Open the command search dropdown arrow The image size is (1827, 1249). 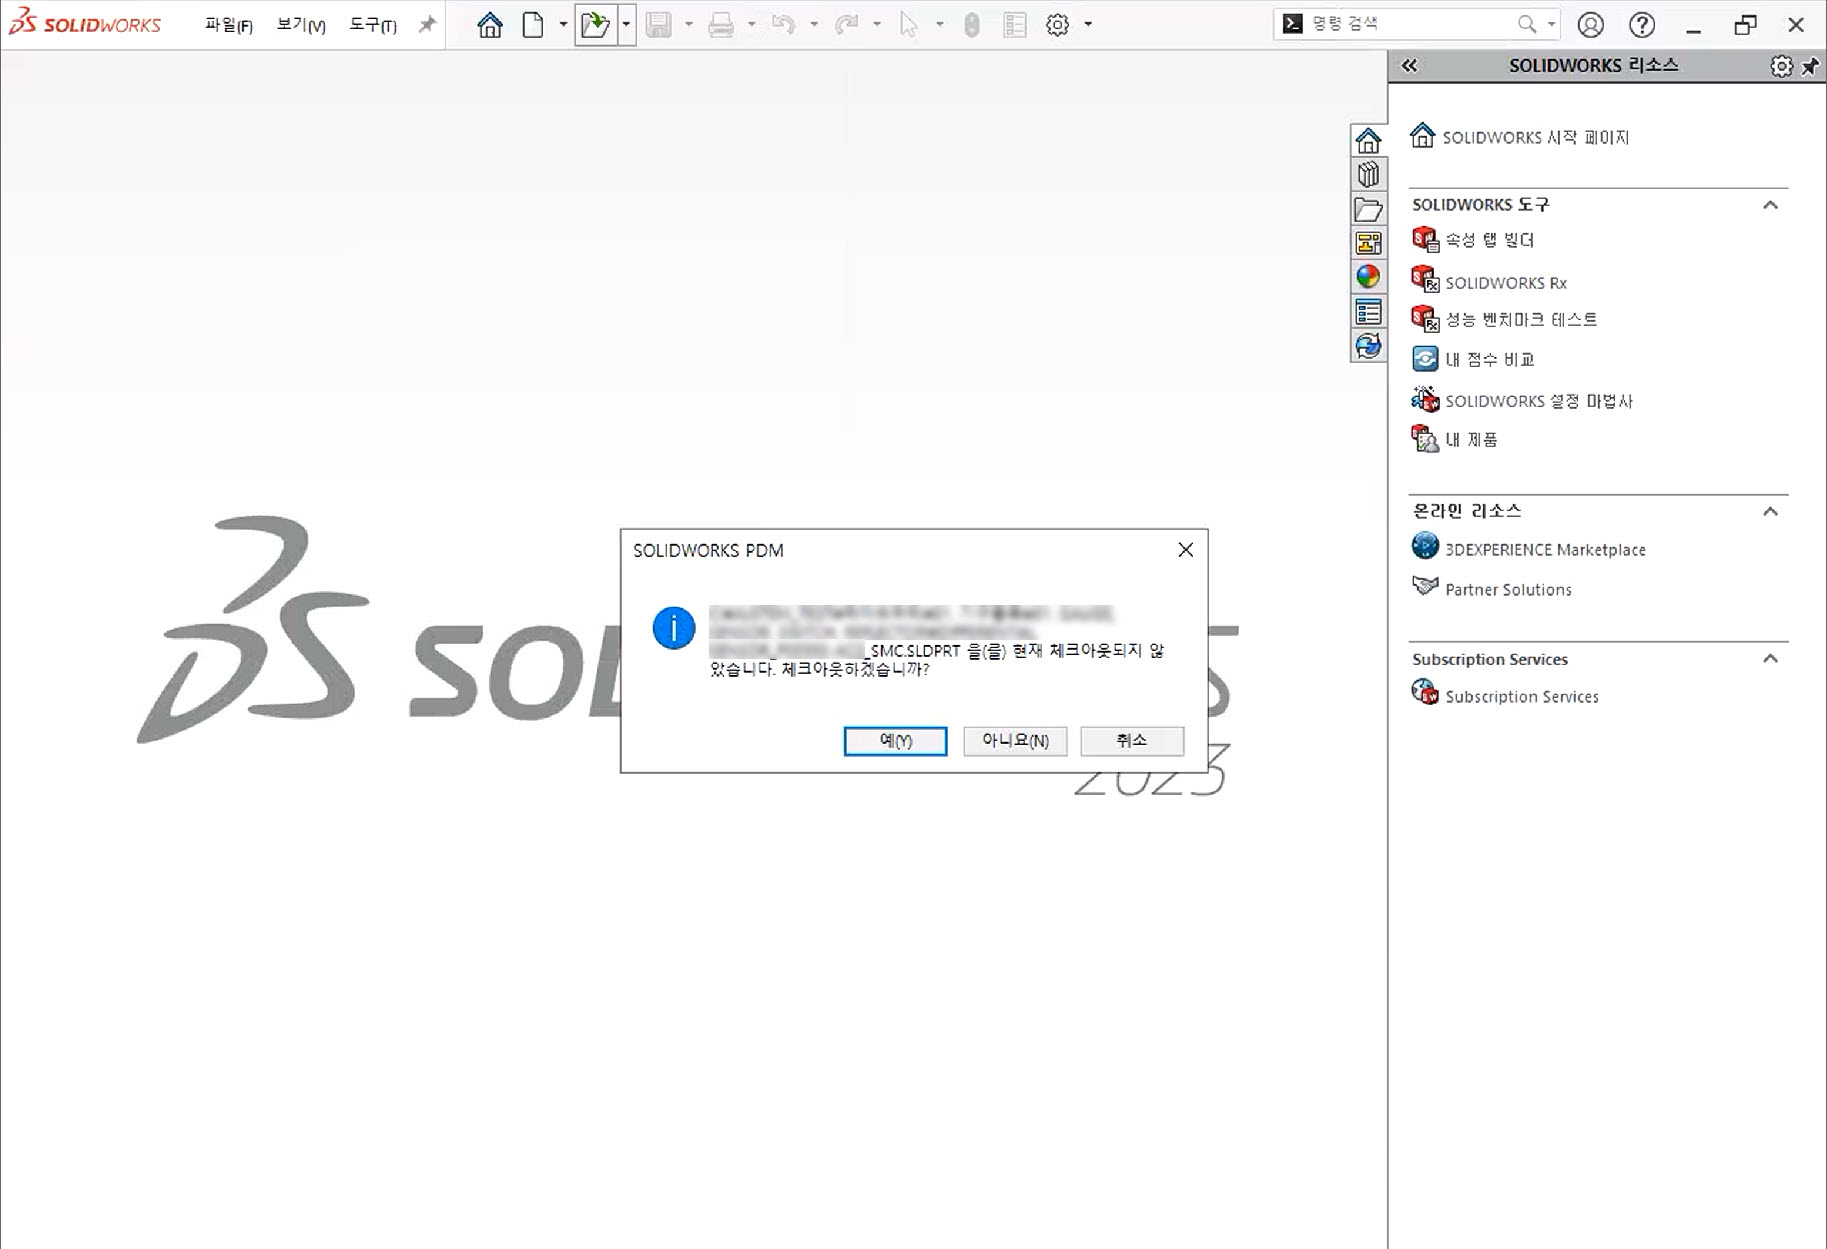(1551, 24)
